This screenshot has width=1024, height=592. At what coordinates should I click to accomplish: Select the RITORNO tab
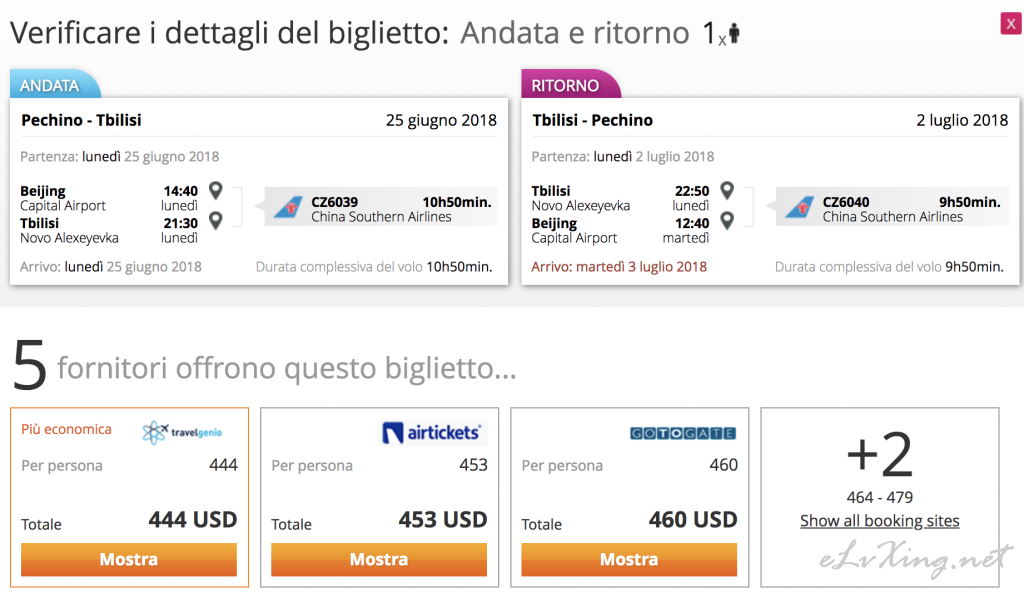pyautogui.click(x=566, y=85)
